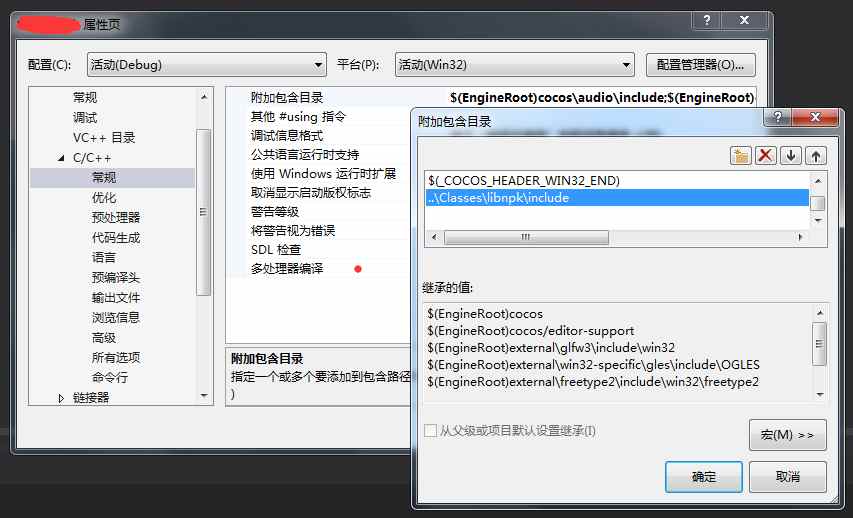Click the 宏(M) >> button
The height and width of the screenshot is (518, 853).
coord(788,435)
